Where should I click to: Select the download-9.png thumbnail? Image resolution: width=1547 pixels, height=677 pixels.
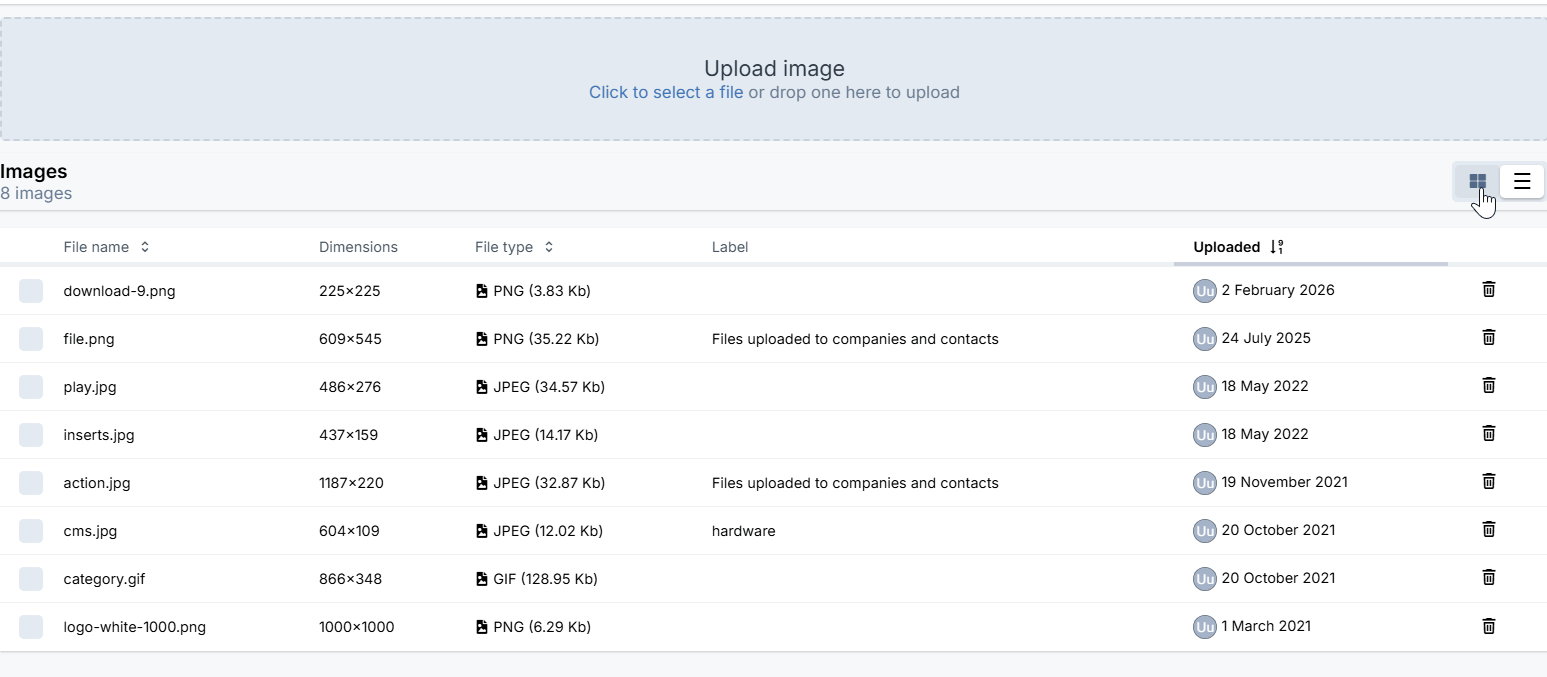click(31, 291)
